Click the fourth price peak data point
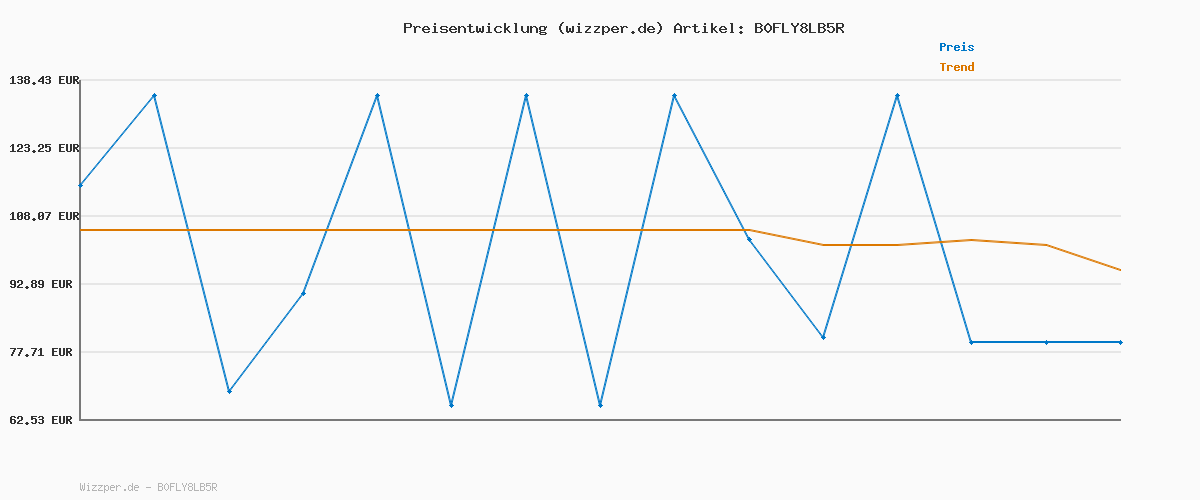Image resolution: width=1200 pixels, height=500 pixels. [674, 95]
